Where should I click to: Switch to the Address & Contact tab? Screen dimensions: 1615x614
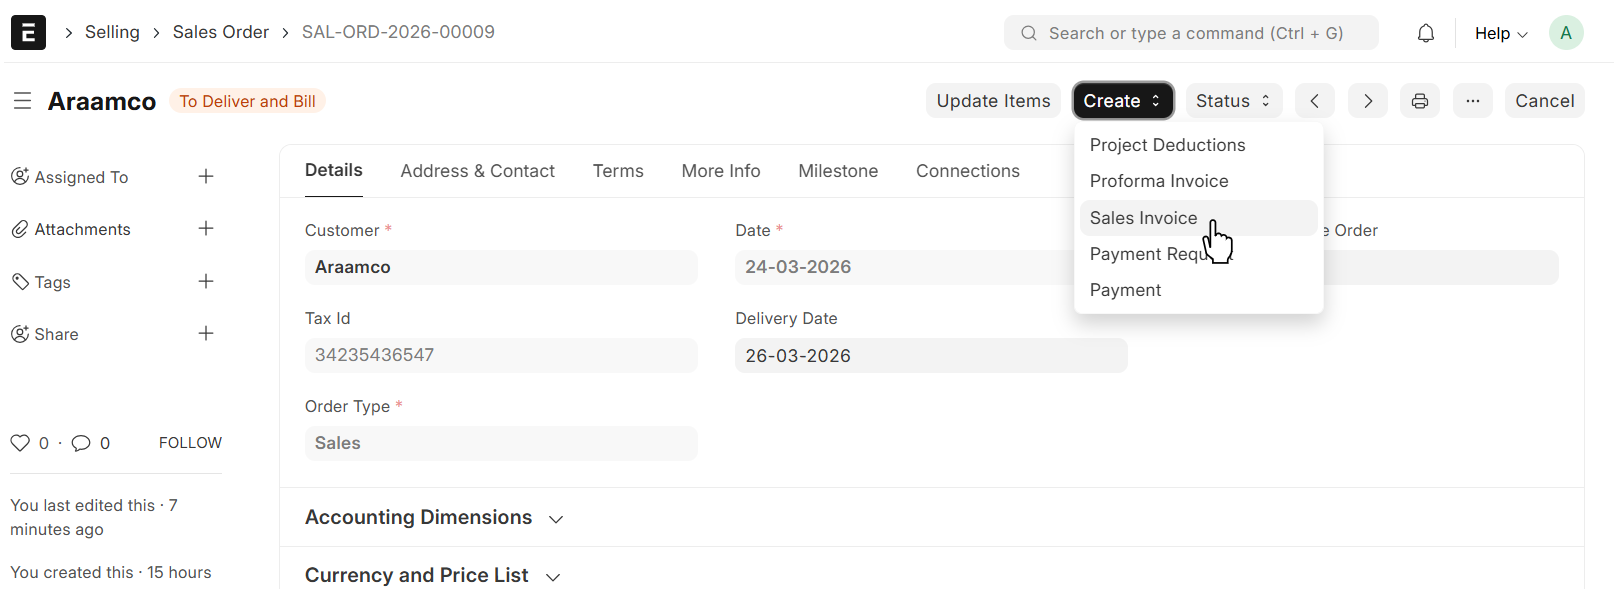[477, 171]
